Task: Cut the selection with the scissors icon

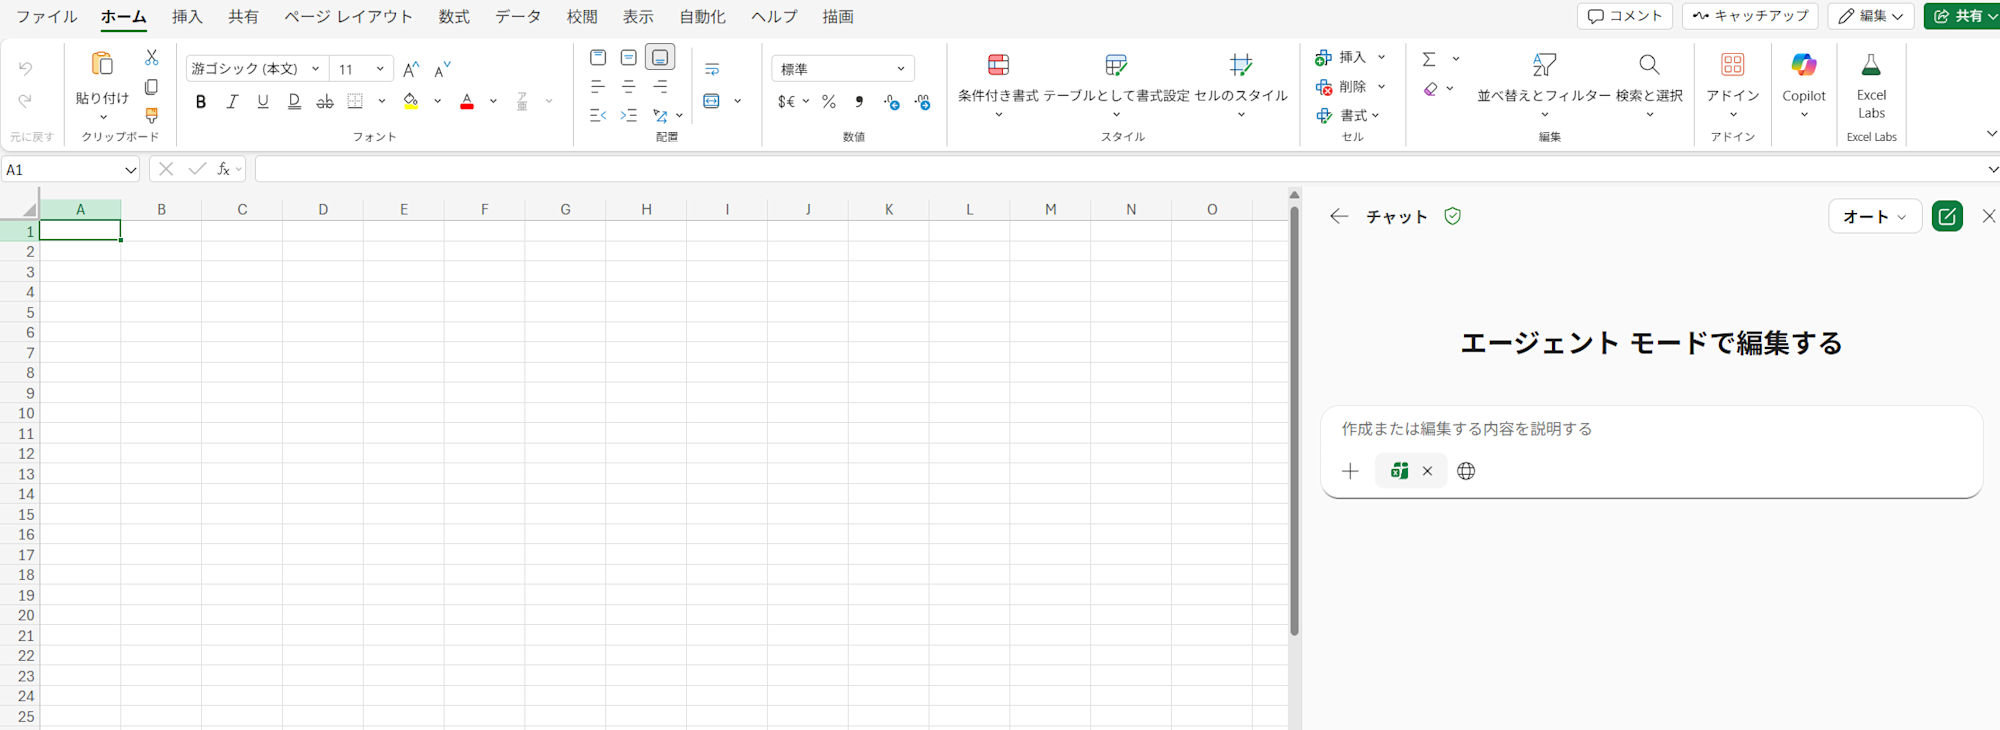Action: click(x=151, y=58)
